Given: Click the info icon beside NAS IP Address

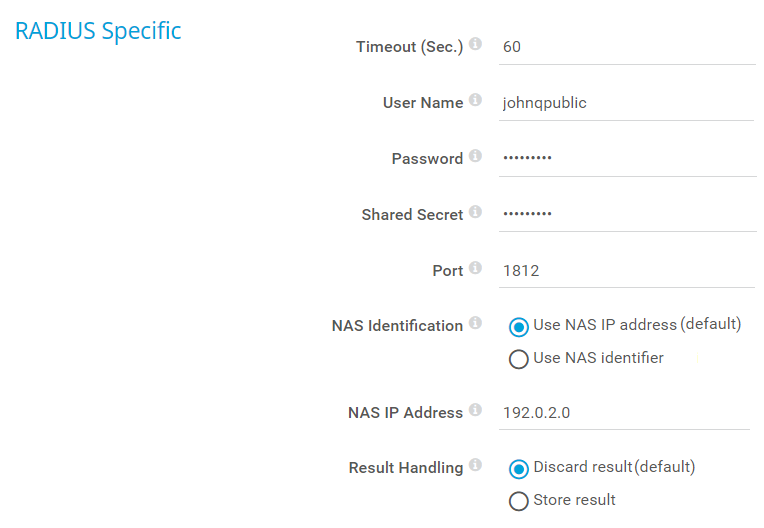Looking at the screenshot, I should pyautogui.click(x=475, y=410).
